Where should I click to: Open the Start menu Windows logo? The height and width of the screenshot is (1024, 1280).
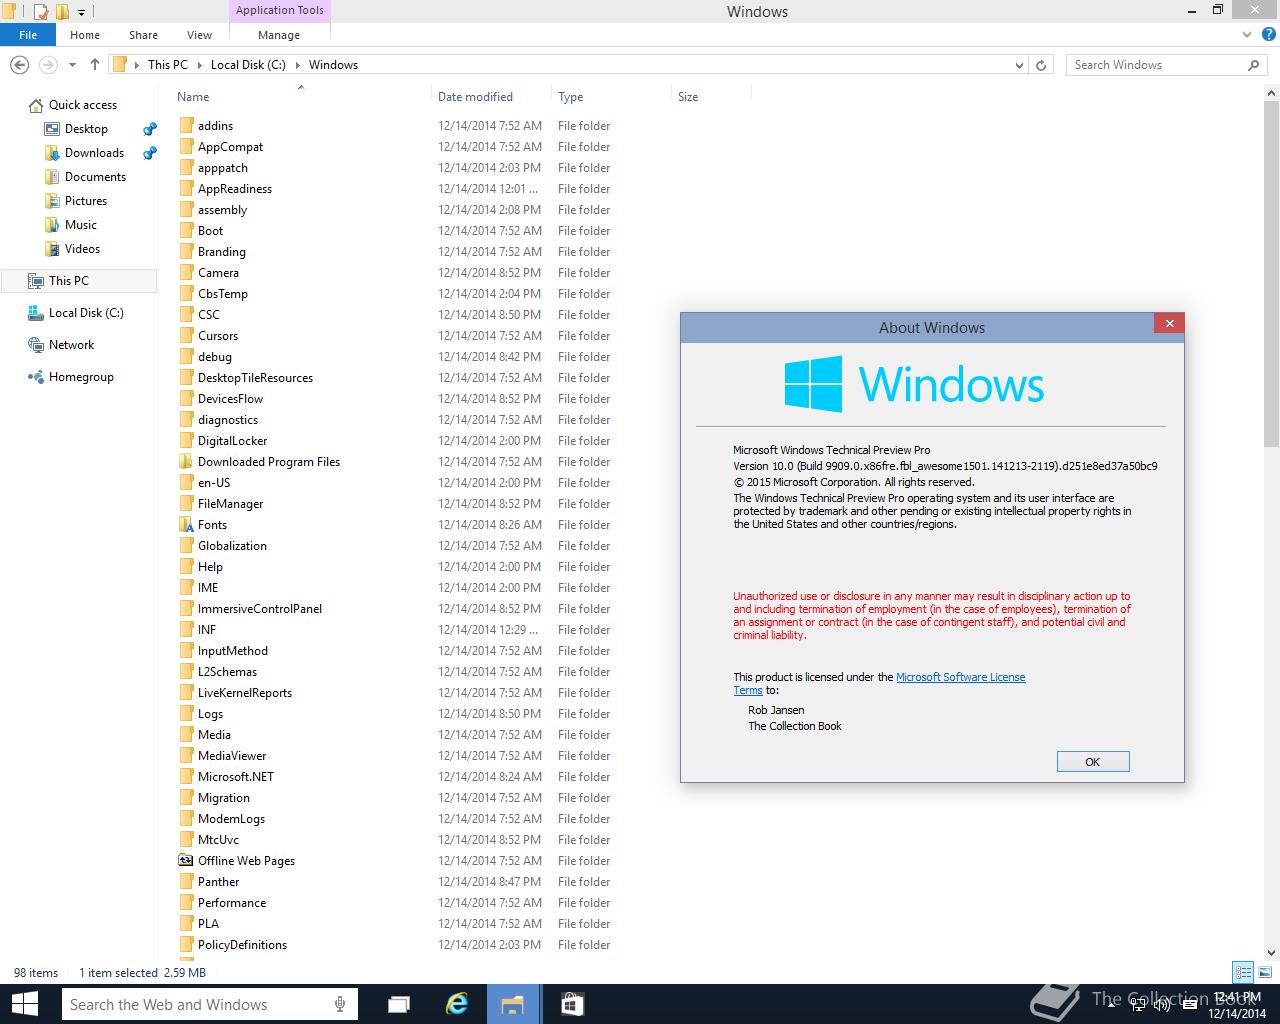(24, 1004)
